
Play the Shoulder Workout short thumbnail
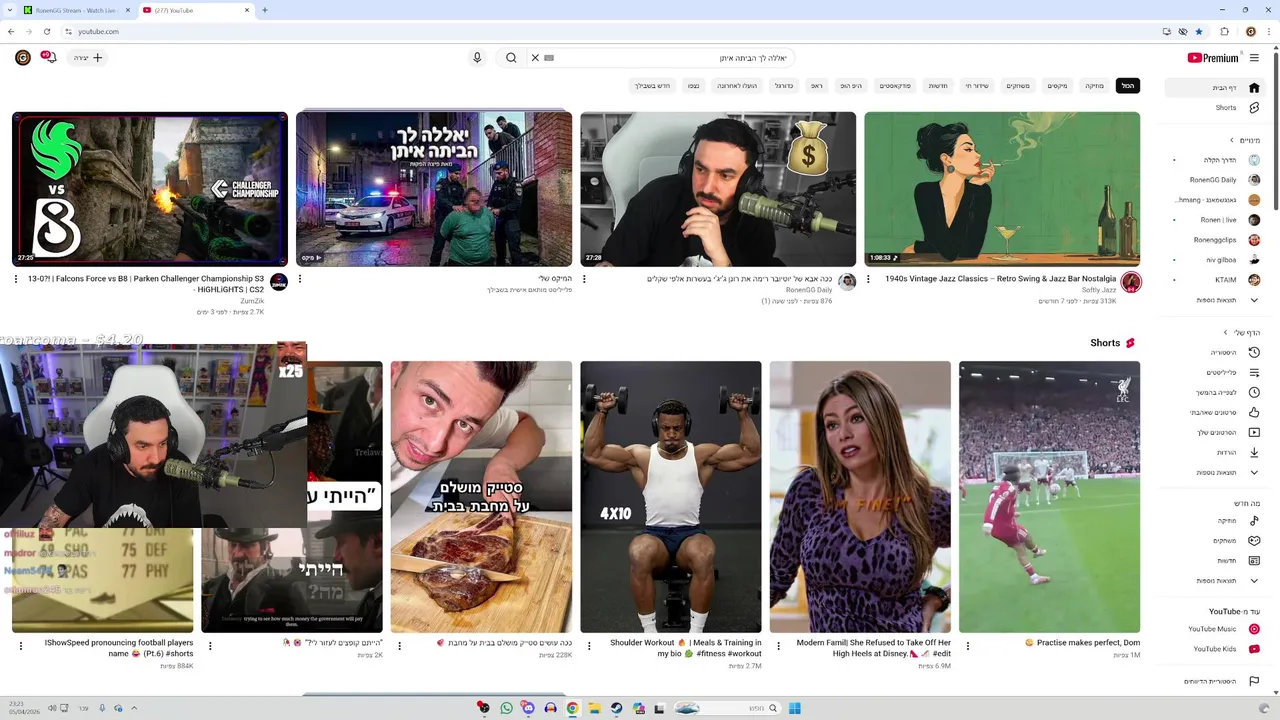[x=671, y=497]
